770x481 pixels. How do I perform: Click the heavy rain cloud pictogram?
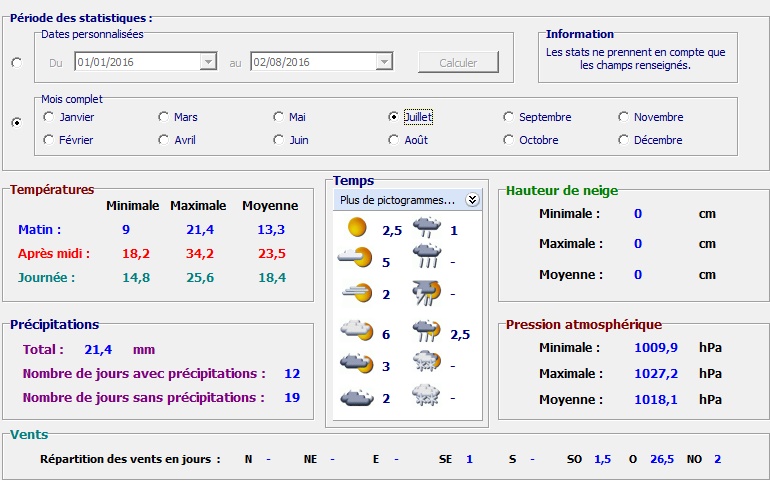point(426,257)
